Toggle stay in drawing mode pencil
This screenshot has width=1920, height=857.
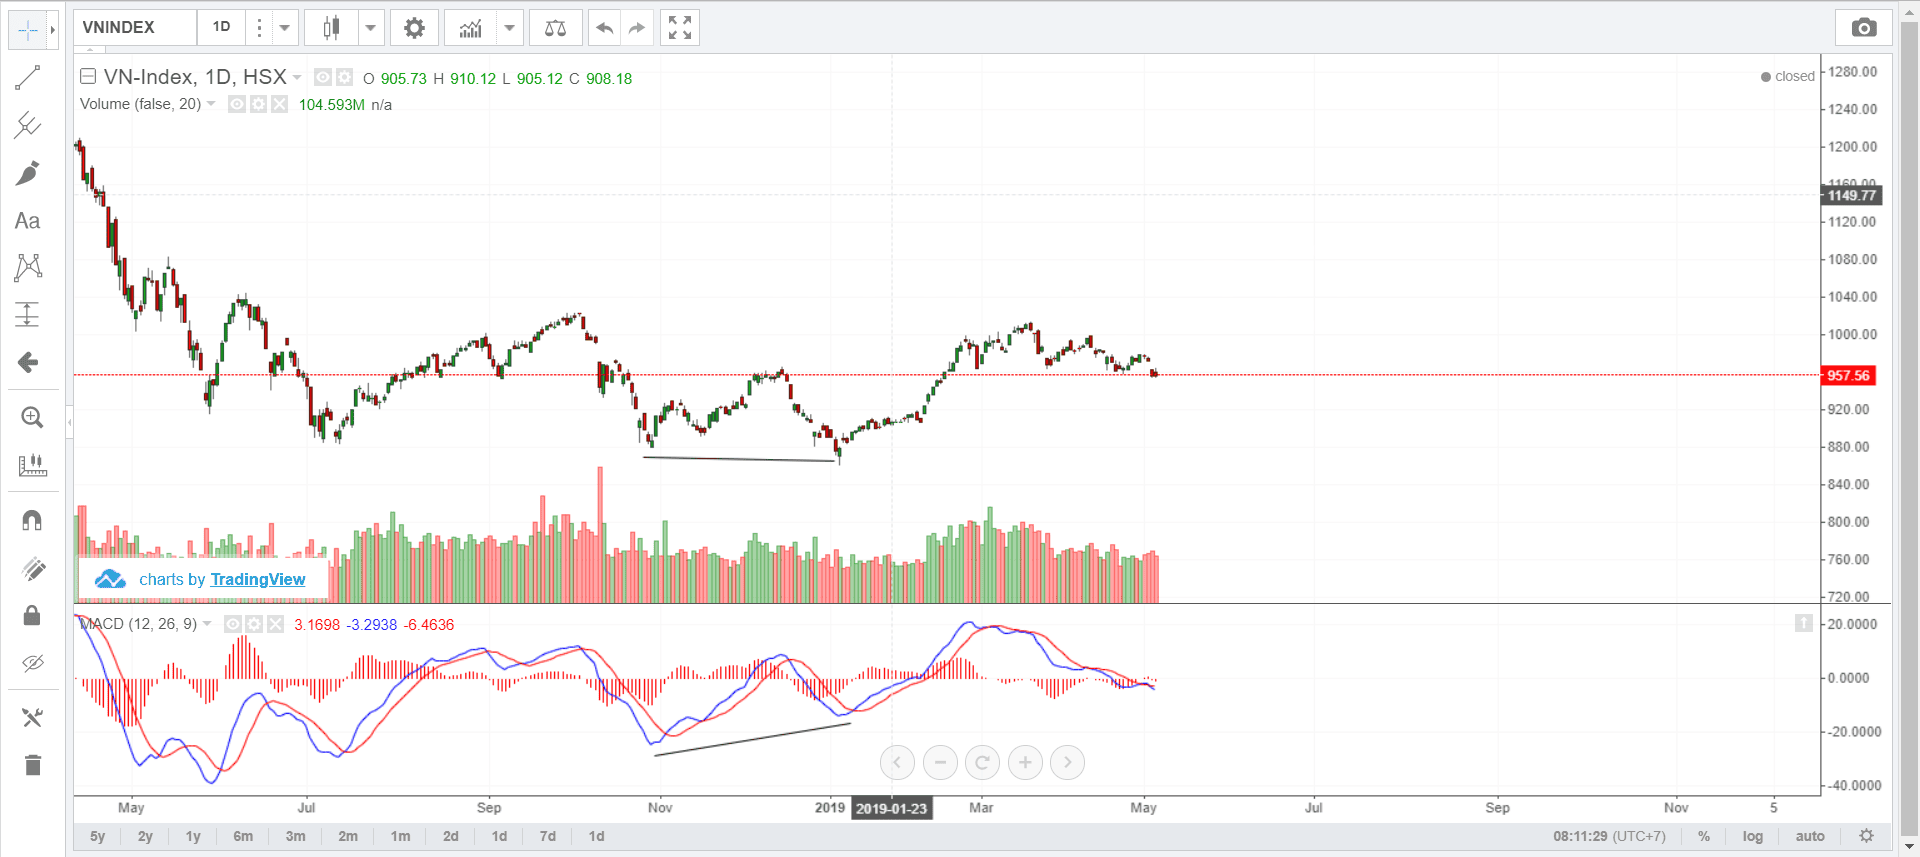click(x=32, y=568)
